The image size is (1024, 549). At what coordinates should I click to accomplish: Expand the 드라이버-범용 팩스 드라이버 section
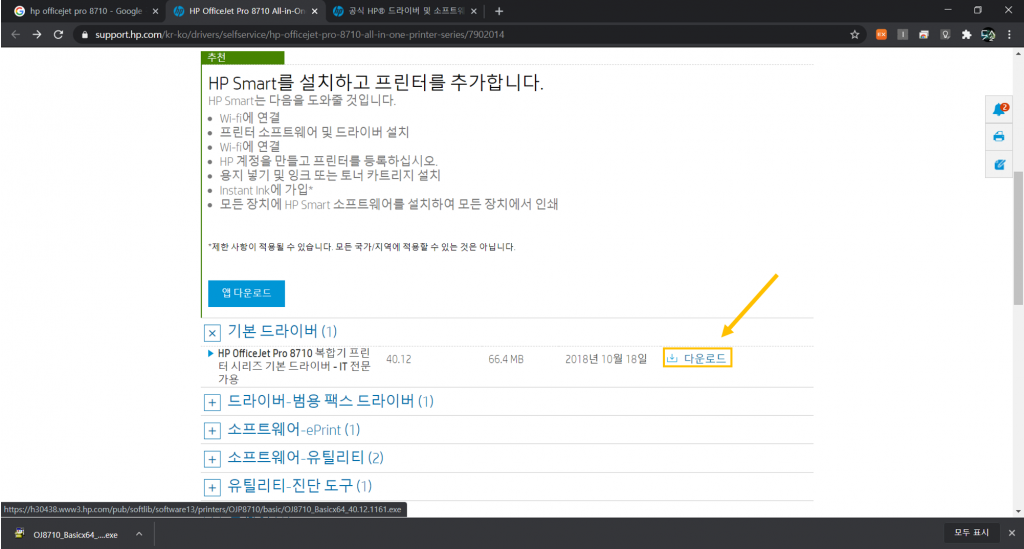coord(212,402)
